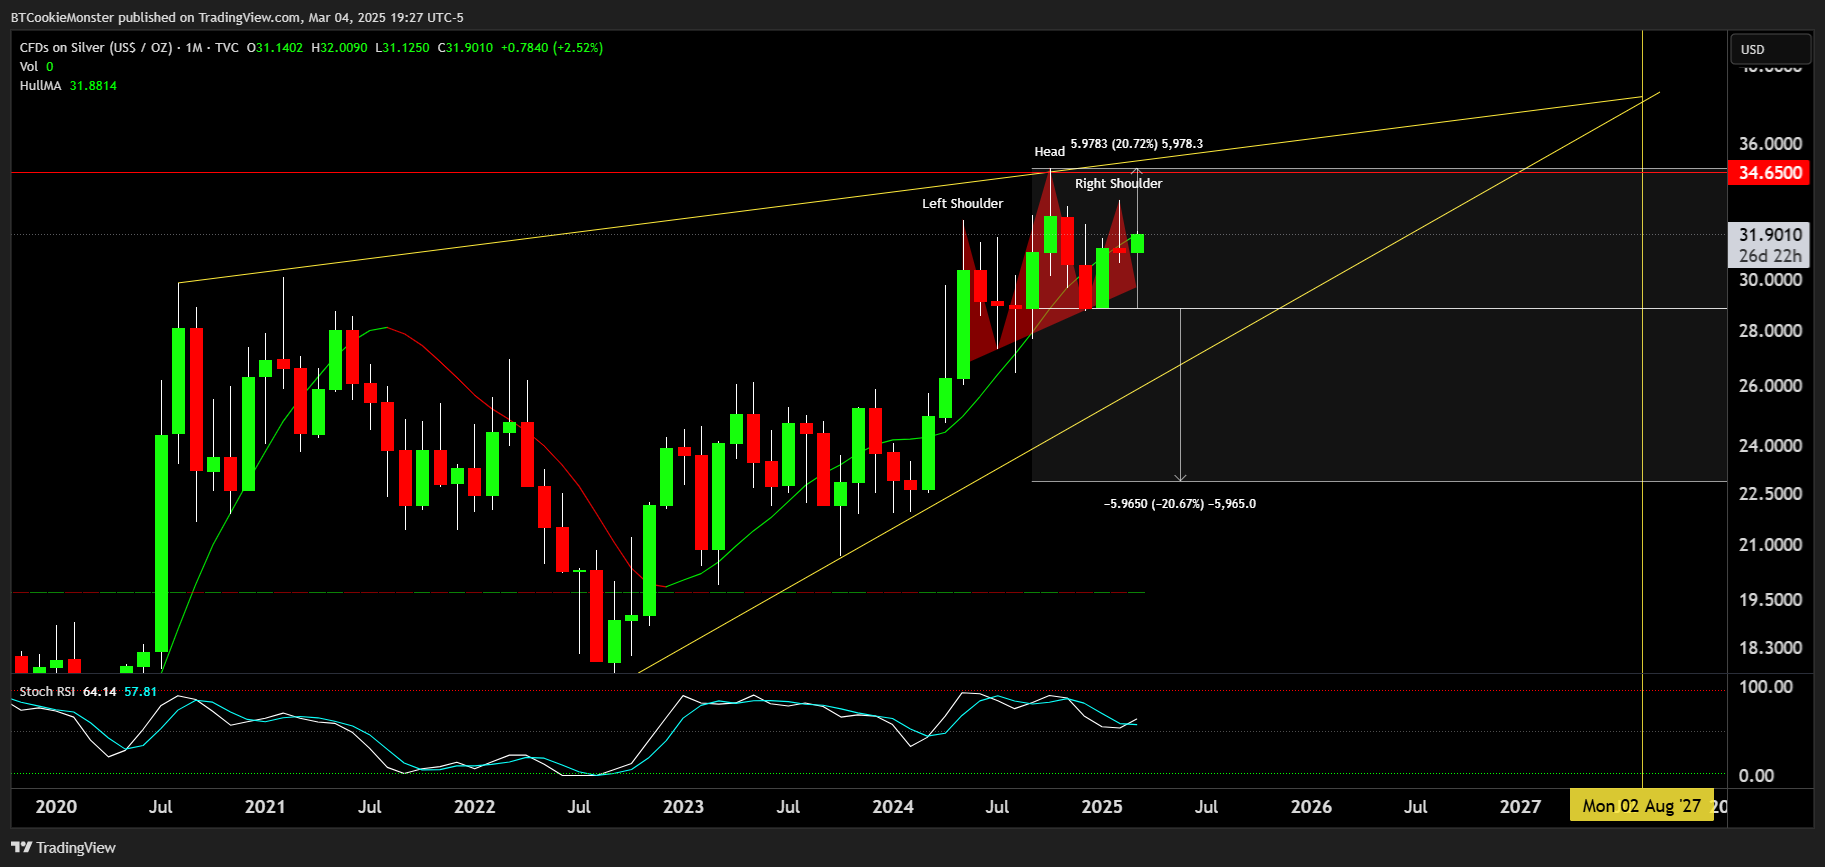
Task: Click the +0.7840 (+2.52%) change value
Action: (x=552, y=48)
